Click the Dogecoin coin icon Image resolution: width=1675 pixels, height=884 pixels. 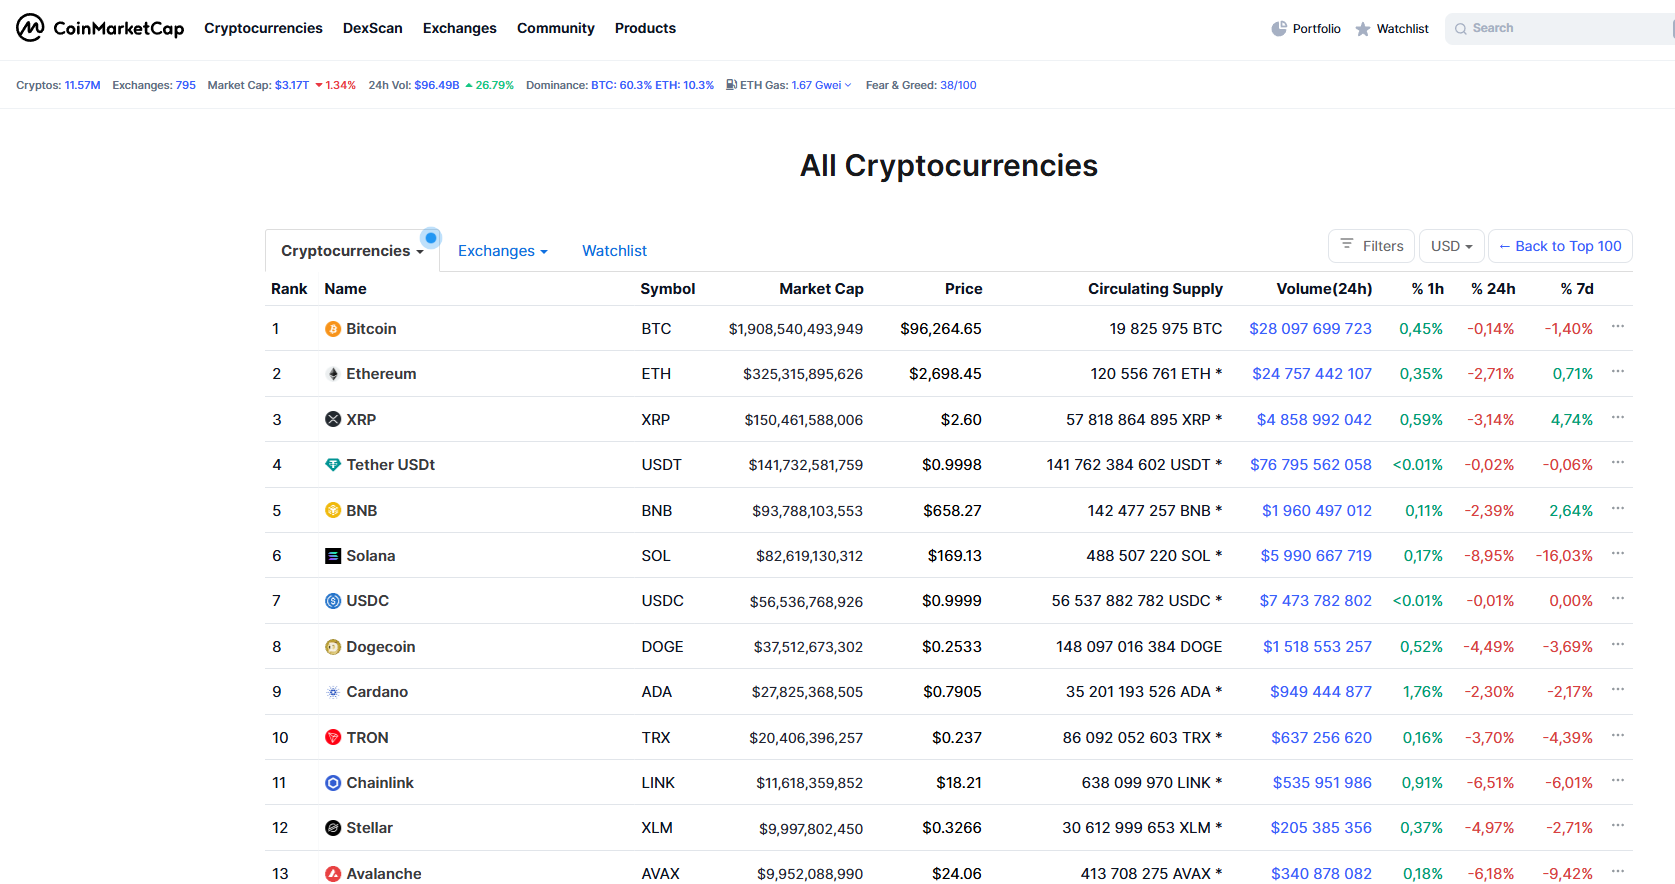tap(333, 647)
